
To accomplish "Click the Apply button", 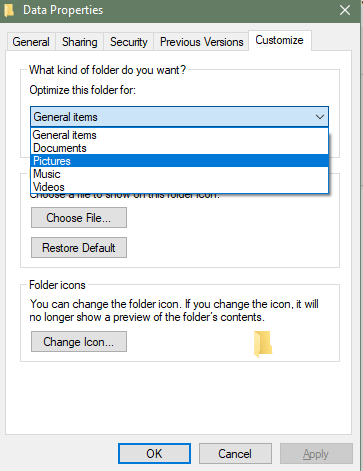I will [316, 454].
